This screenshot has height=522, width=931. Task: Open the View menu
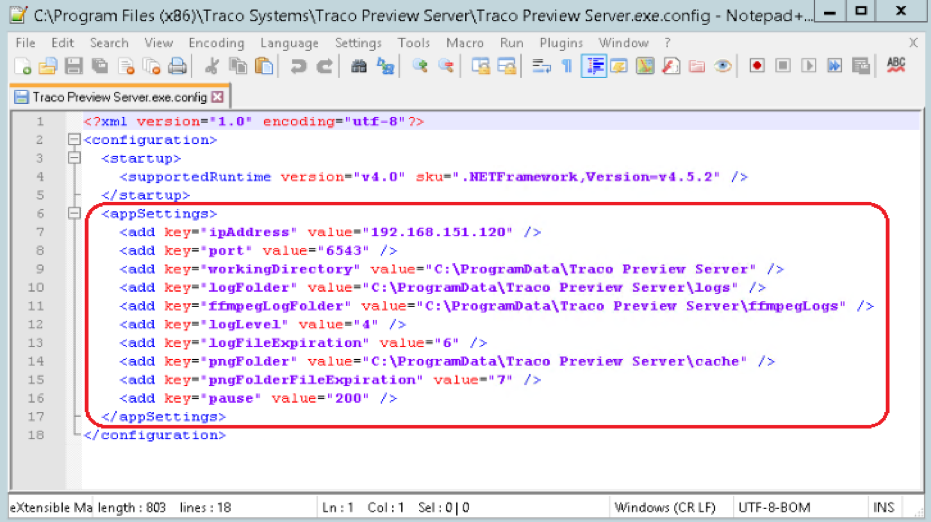tap(159, 43)
